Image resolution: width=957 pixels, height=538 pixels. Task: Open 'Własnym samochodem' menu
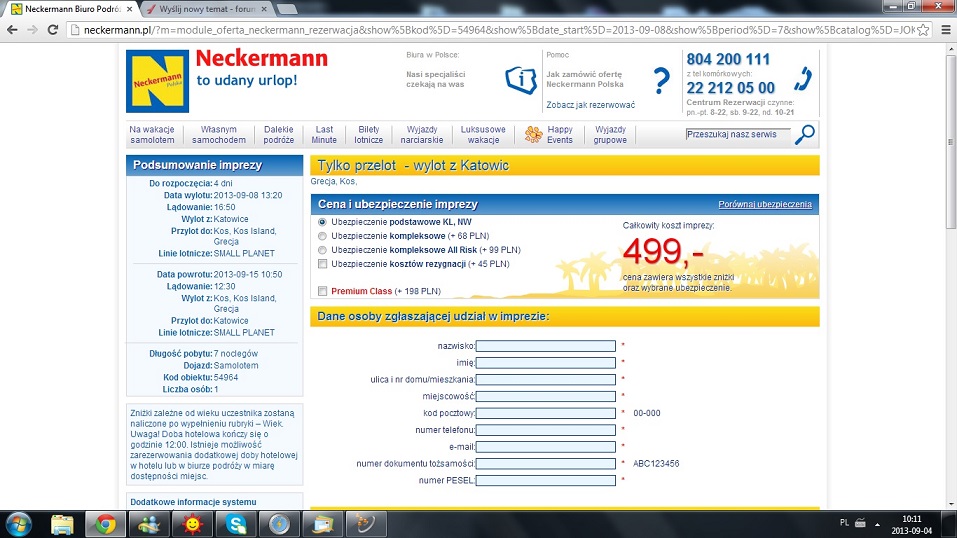(218, 135)
